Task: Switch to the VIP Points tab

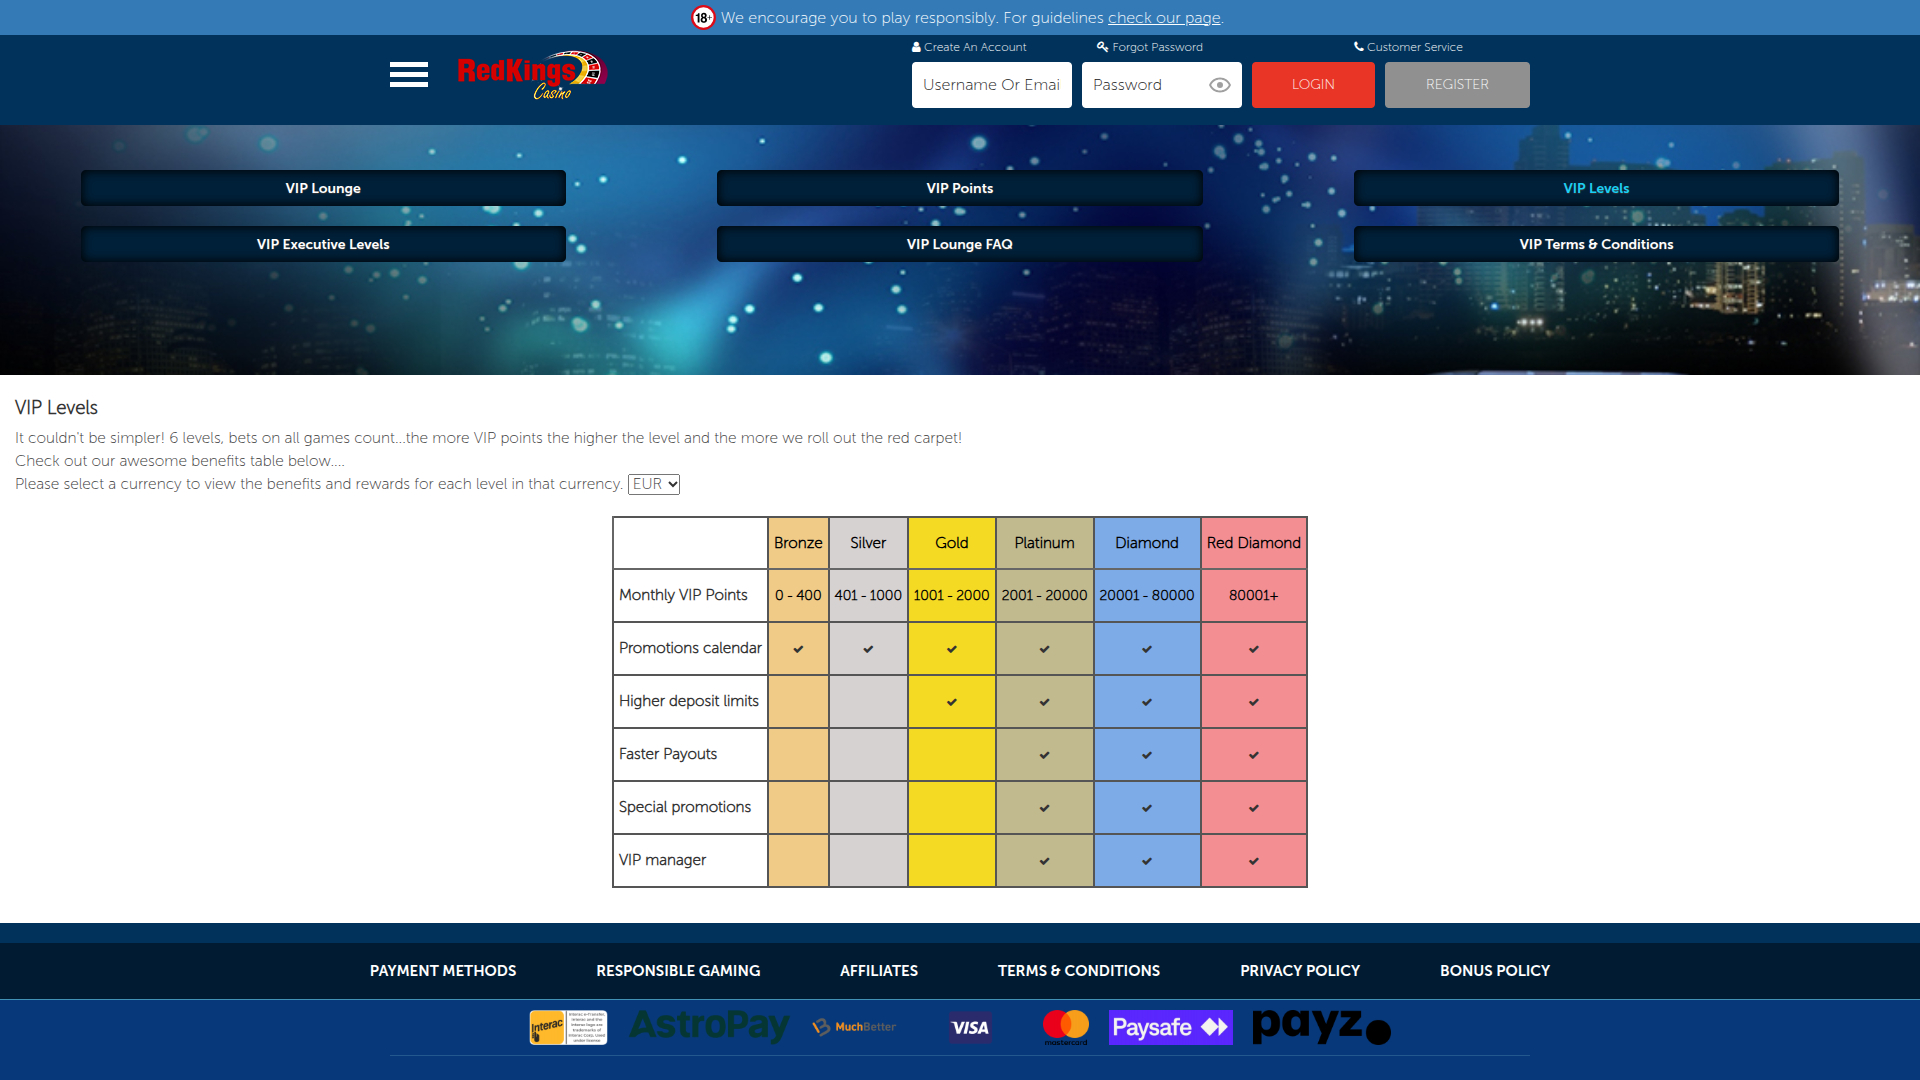Action: [959, 188]
